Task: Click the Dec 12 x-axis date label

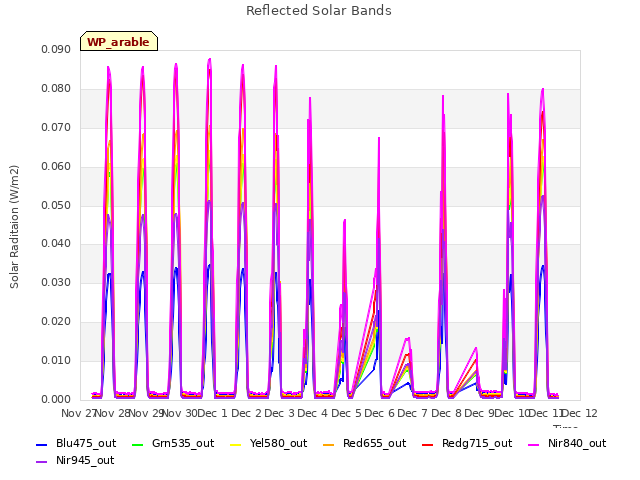Action: click(x=580, y=413)
